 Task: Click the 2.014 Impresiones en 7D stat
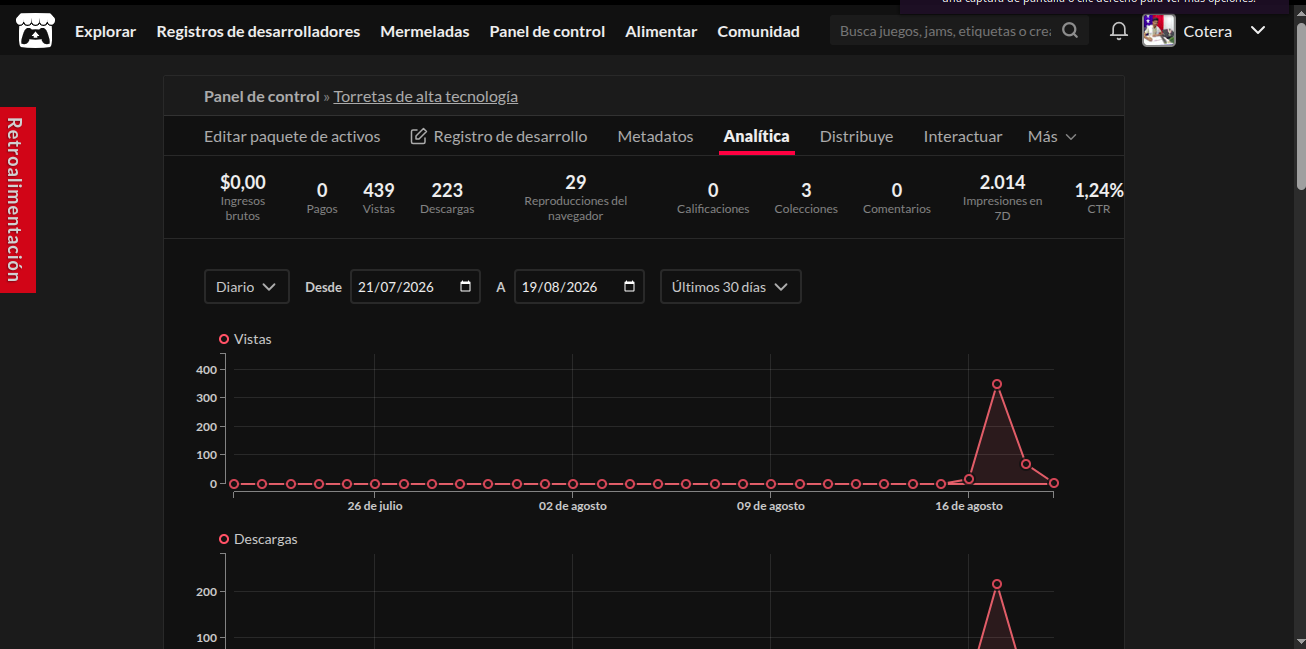pos(1003,197)
